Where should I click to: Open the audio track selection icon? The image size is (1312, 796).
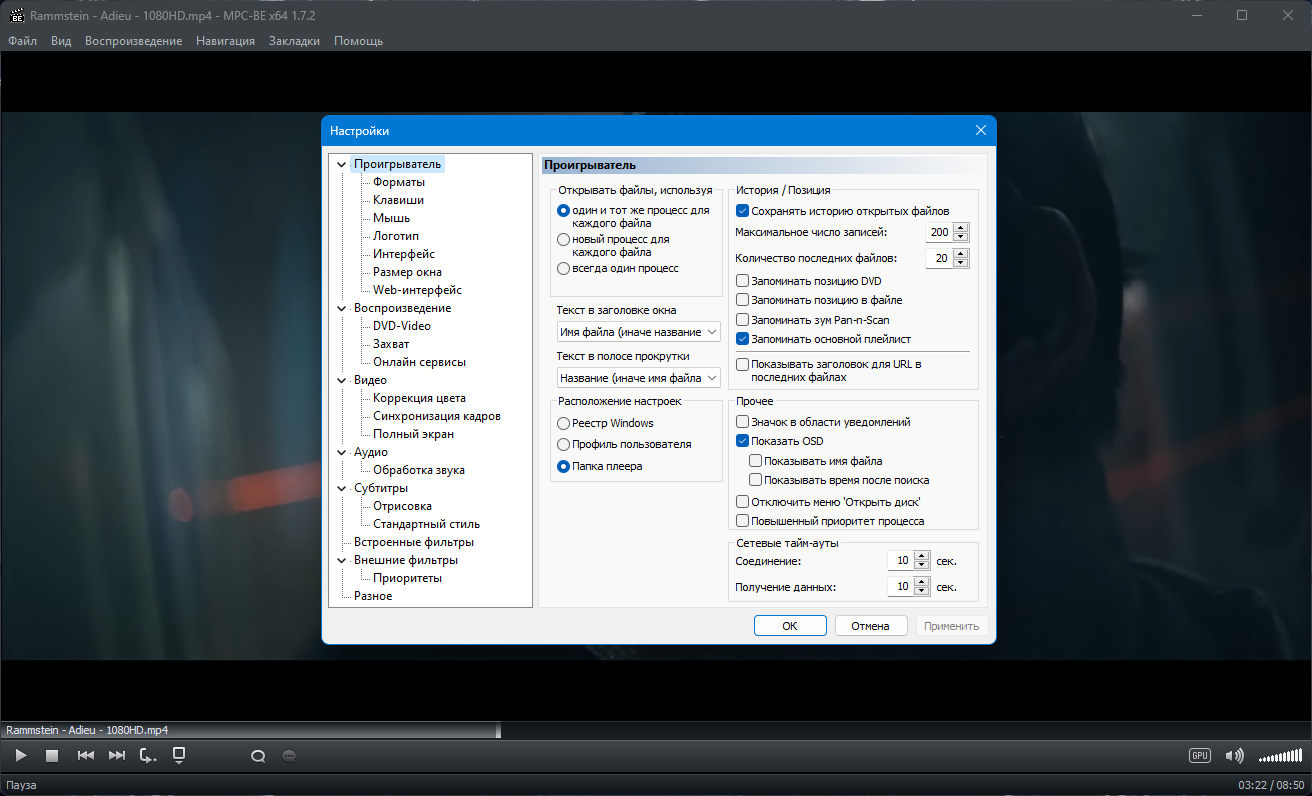click(x=258, y=756)
